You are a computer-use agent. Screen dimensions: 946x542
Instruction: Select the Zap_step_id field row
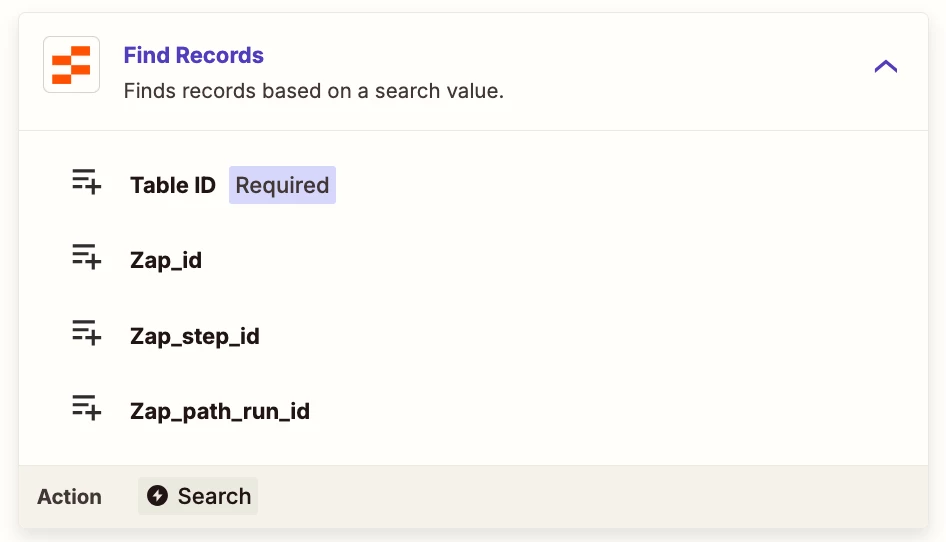click(473, 336)
